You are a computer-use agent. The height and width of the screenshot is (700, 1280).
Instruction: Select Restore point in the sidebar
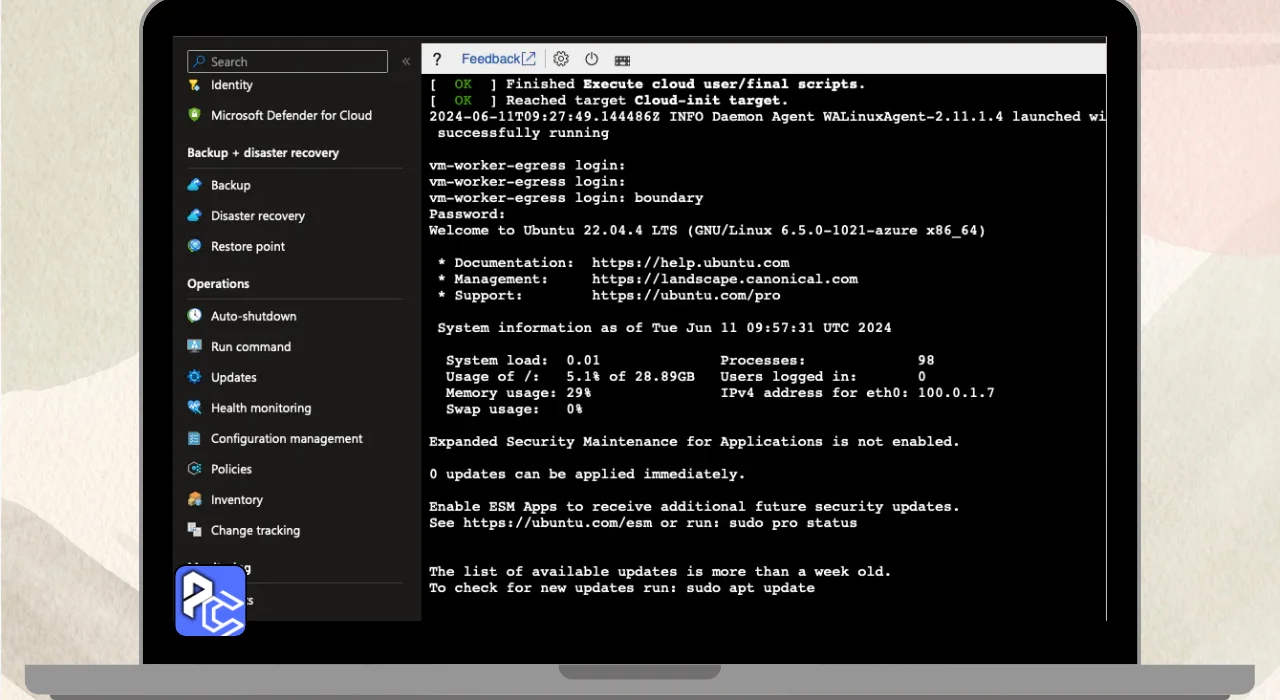tap(247, 247)
